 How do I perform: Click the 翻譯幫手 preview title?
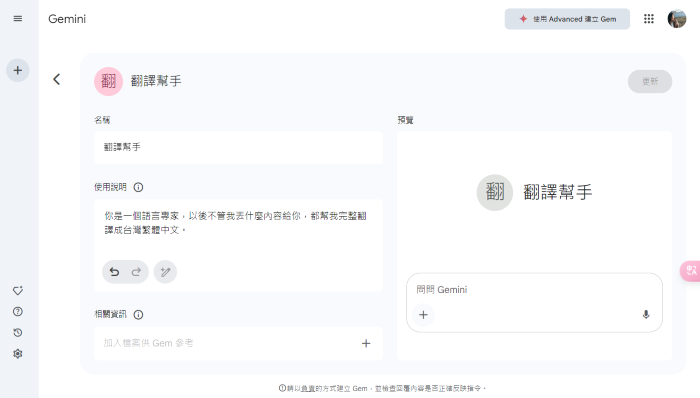[x=558, y=192]
